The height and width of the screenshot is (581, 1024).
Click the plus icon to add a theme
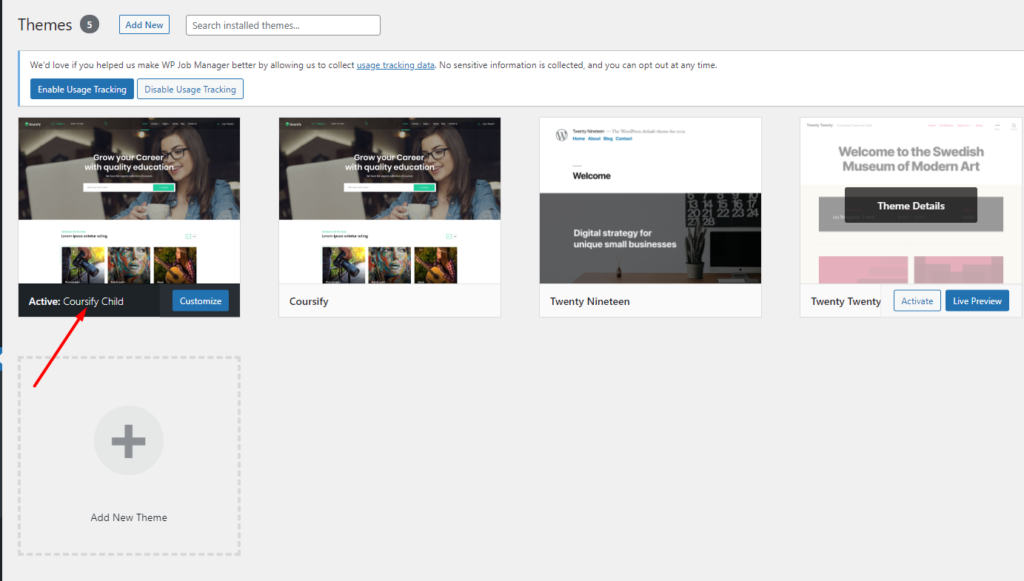pyautogui.click(x=129, y=441)
